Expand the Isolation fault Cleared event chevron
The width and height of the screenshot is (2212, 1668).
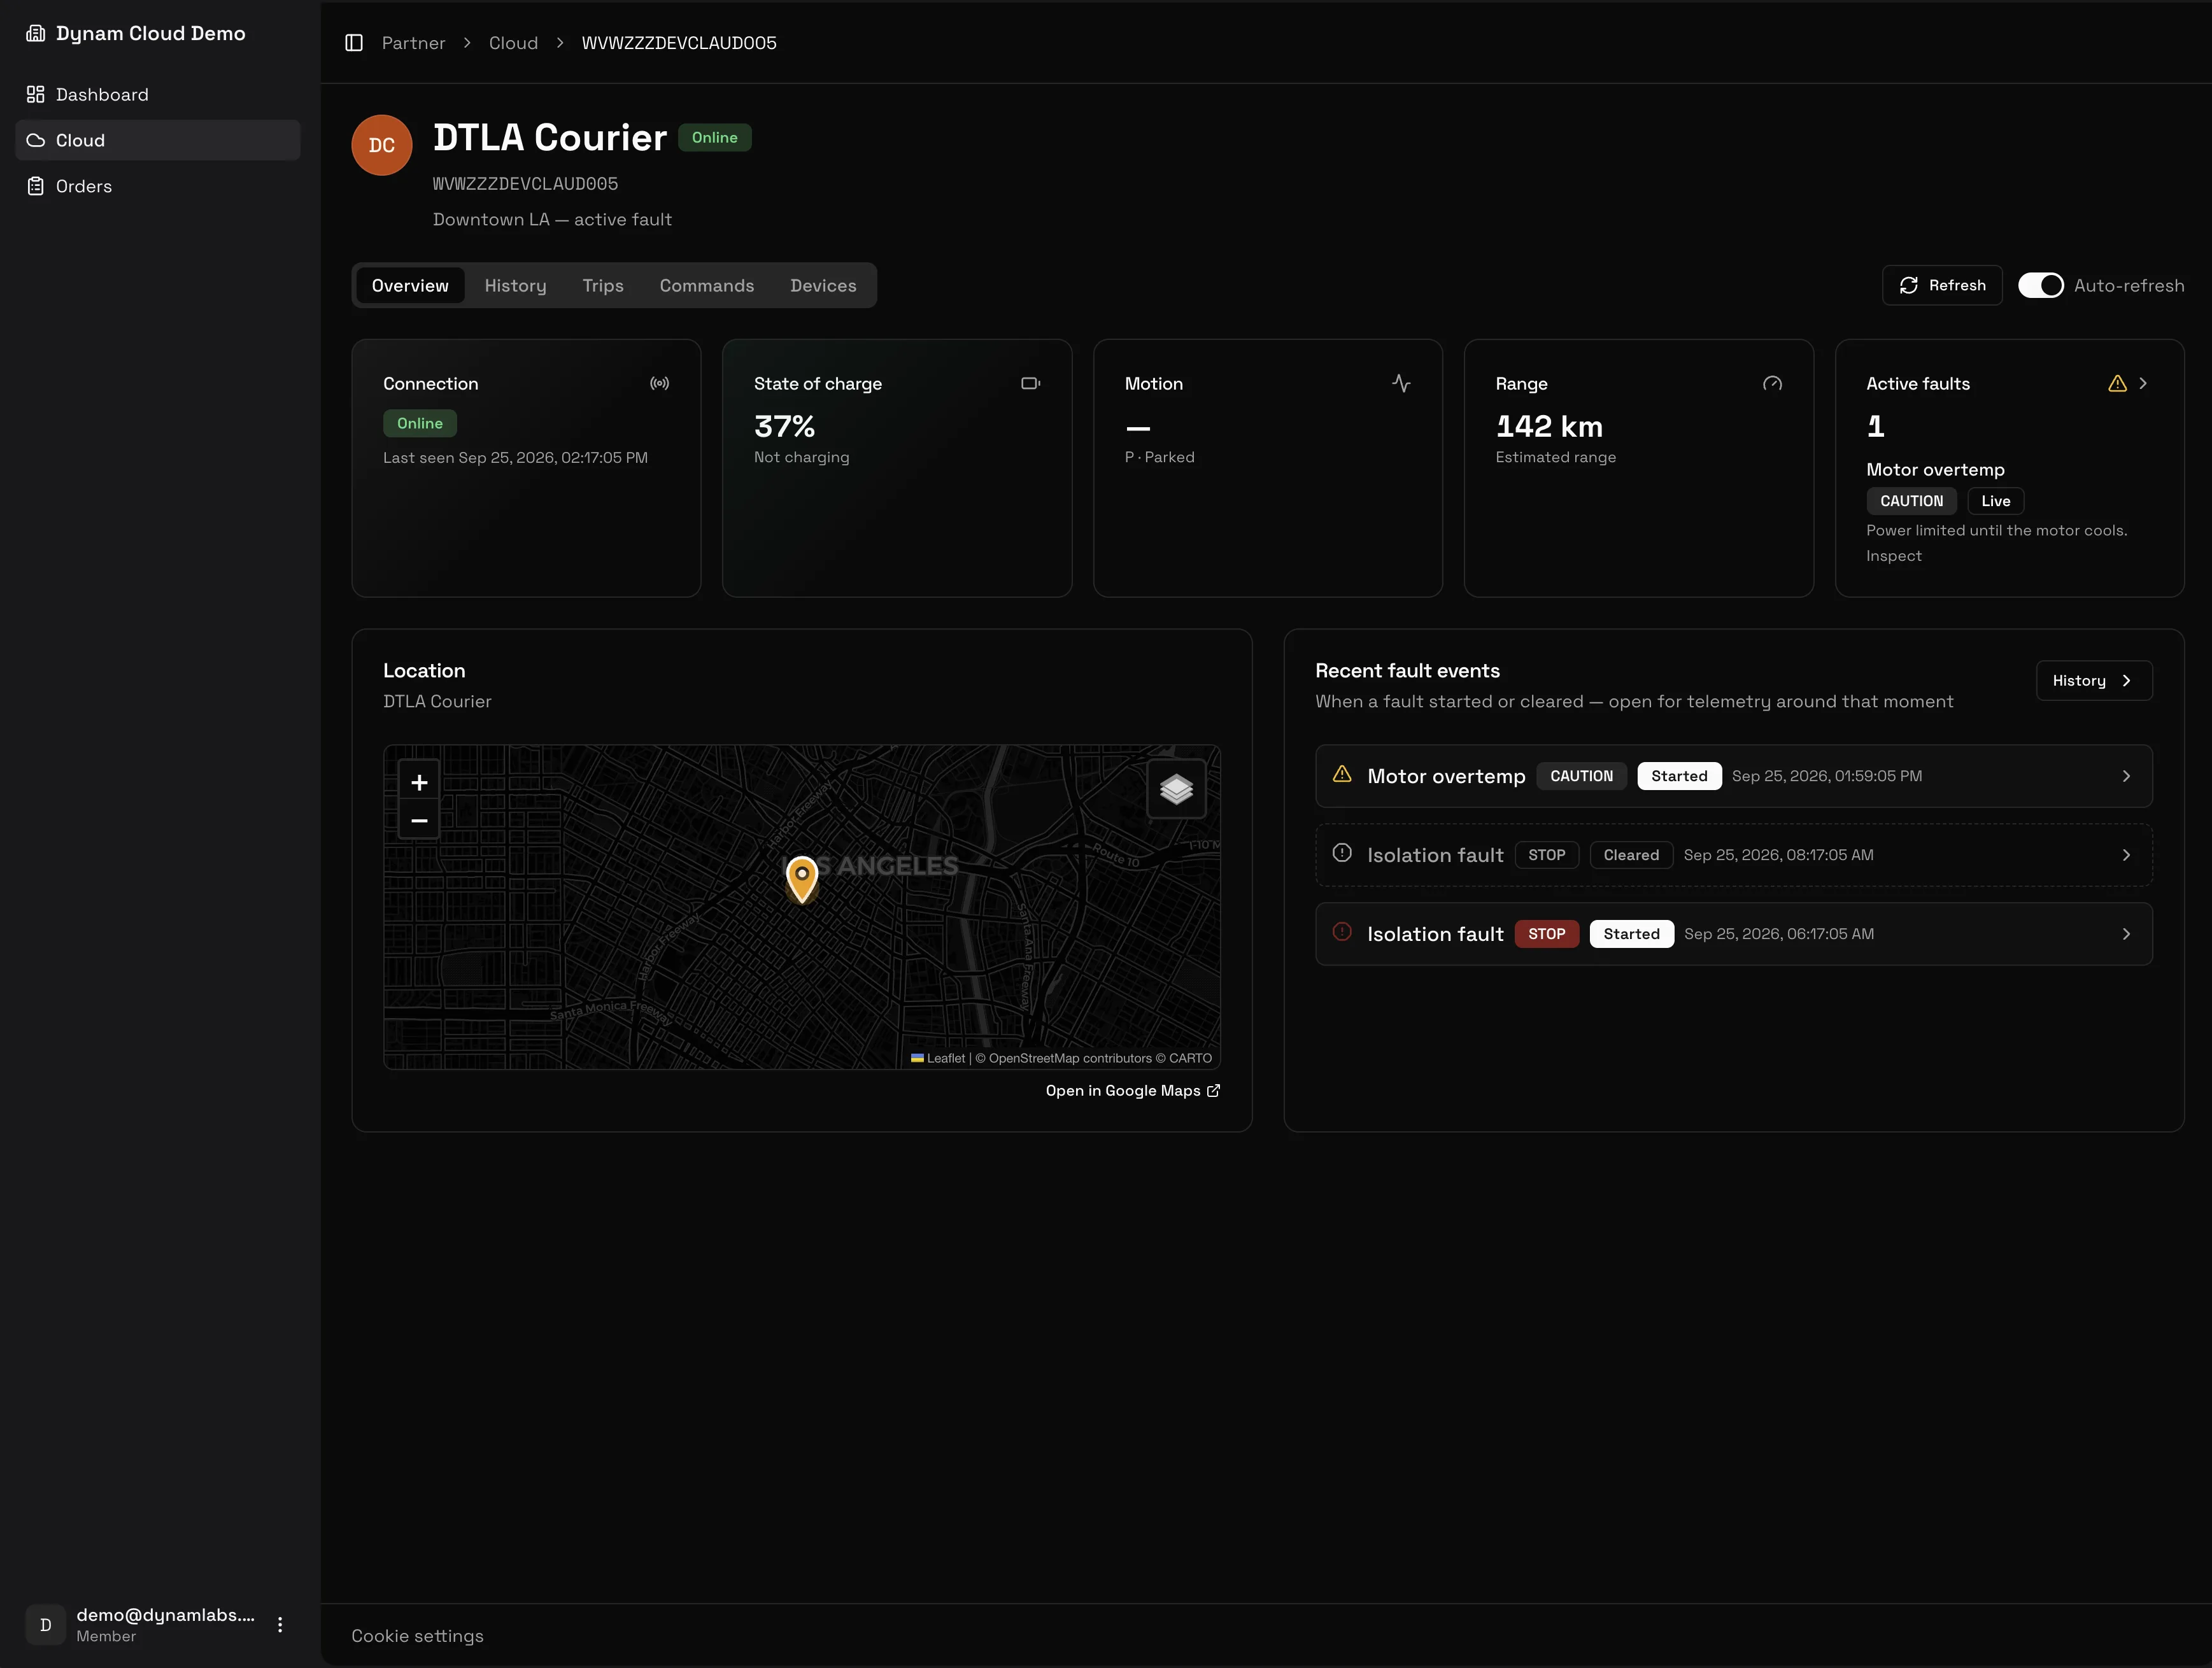coord(2126,856)
